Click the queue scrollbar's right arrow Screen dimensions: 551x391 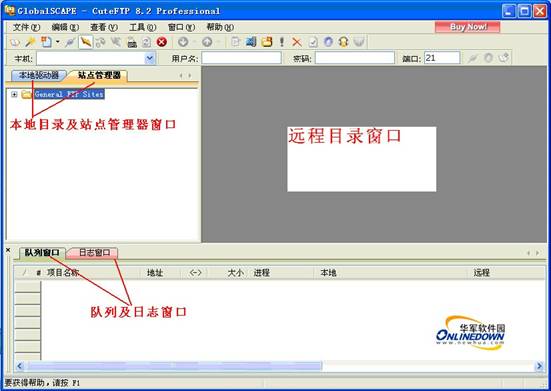pos(539,366)
